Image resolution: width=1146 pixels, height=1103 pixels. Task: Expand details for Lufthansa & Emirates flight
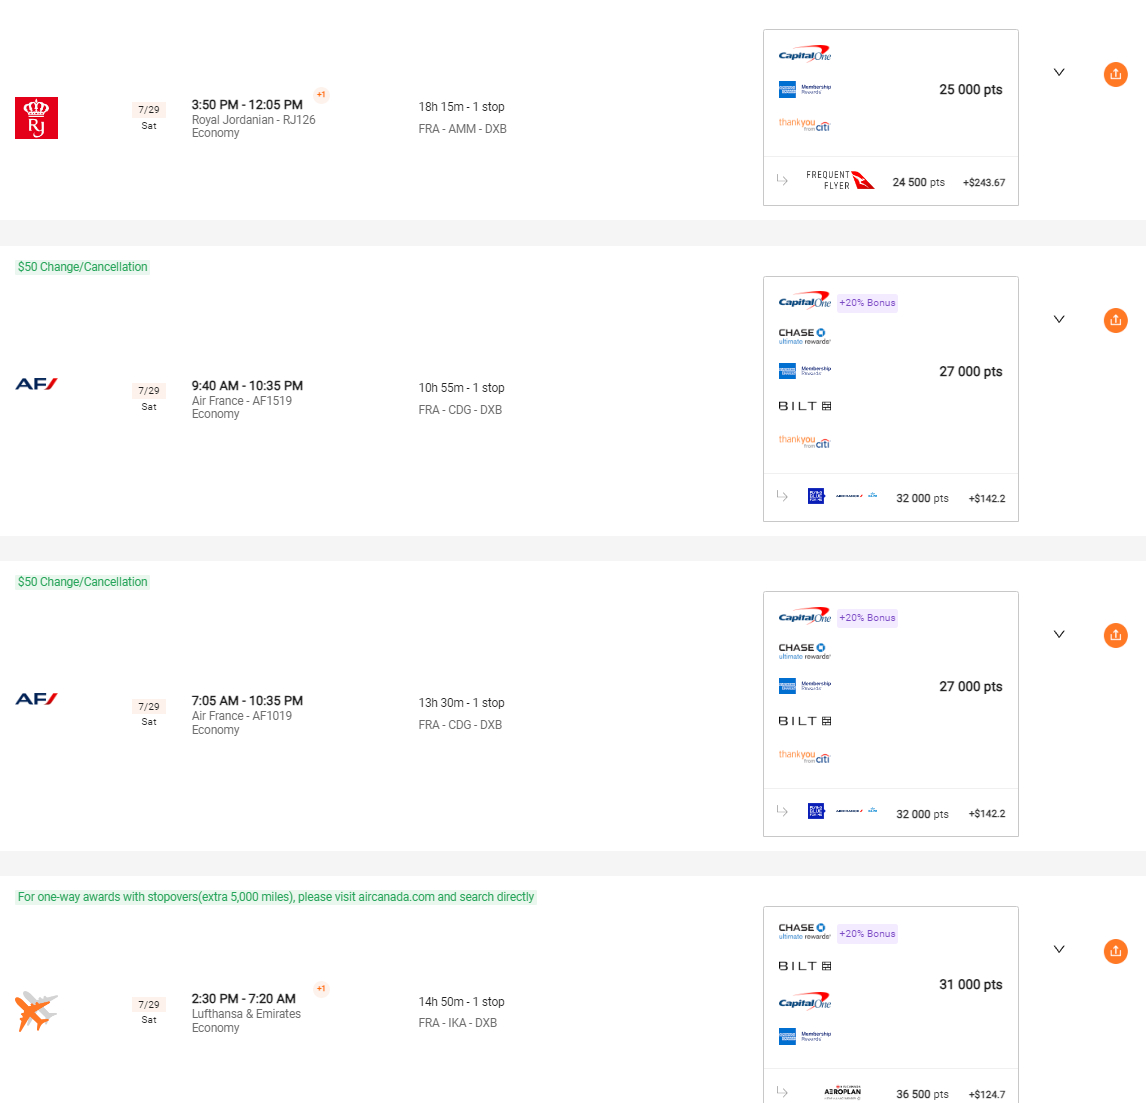[1059, 950]
